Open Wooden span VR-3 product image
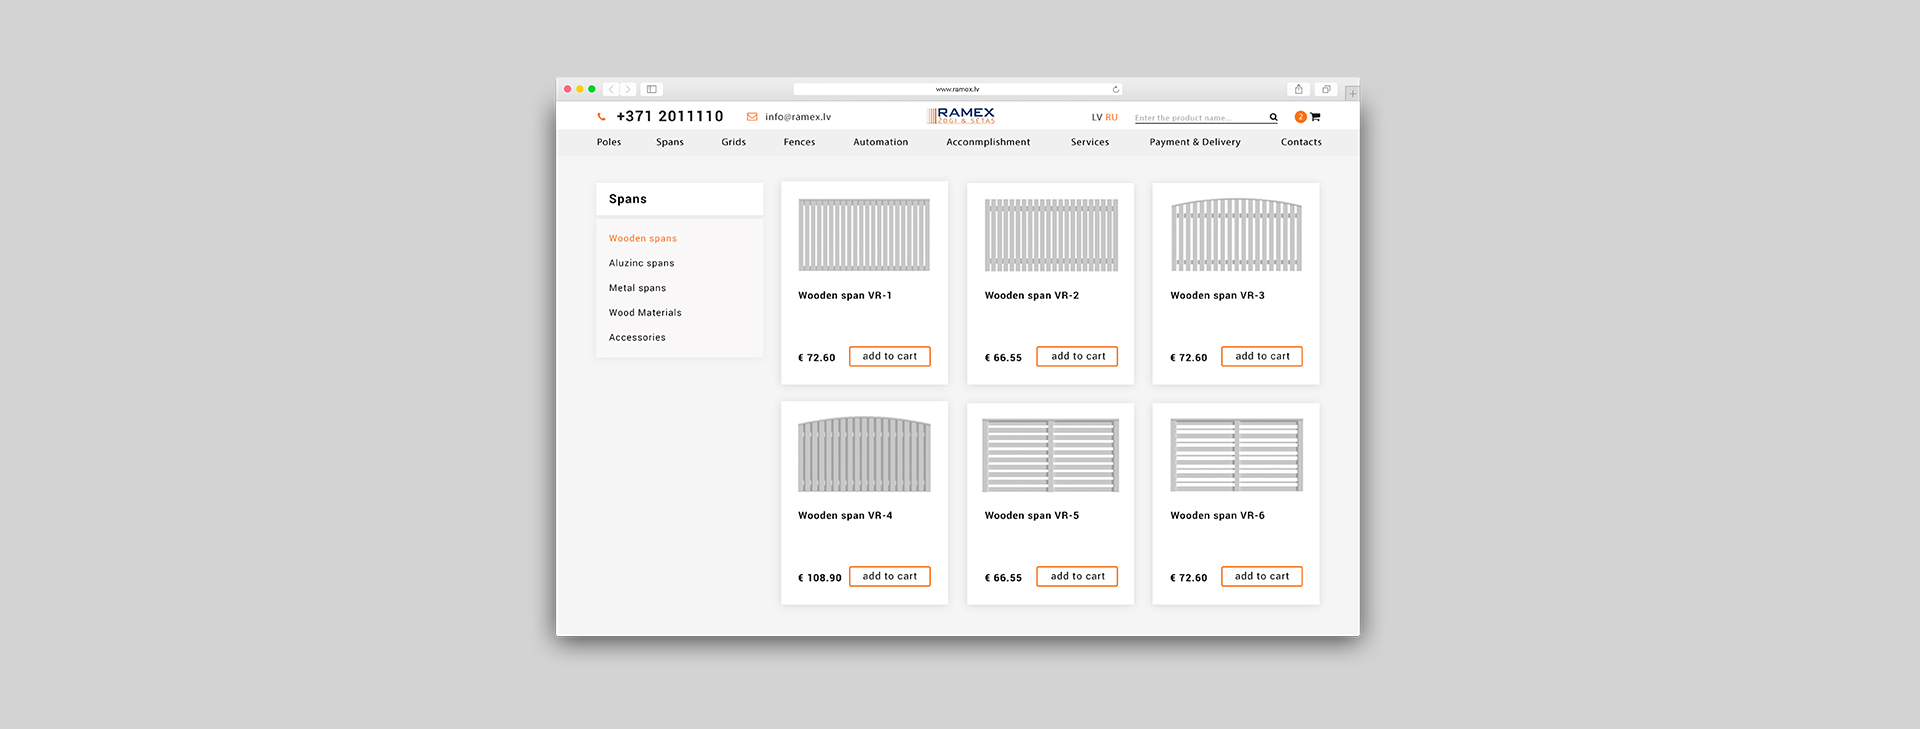The image size is (1920, 729). point(1237,235)
